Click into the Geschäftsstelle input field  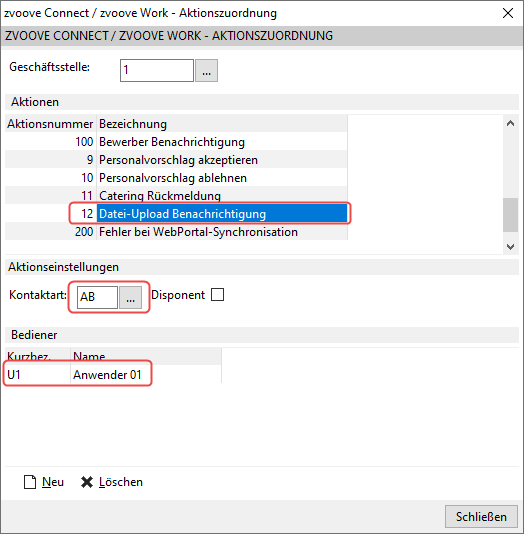click(157, 70)
